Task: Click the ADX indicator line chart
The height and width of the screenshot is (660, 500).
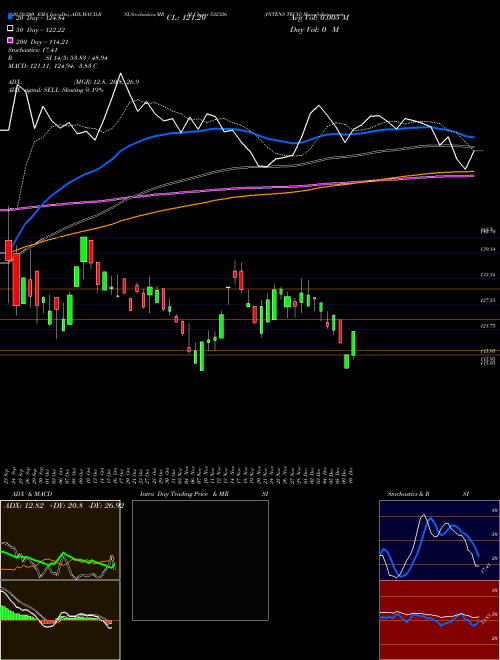Action: 60,540
